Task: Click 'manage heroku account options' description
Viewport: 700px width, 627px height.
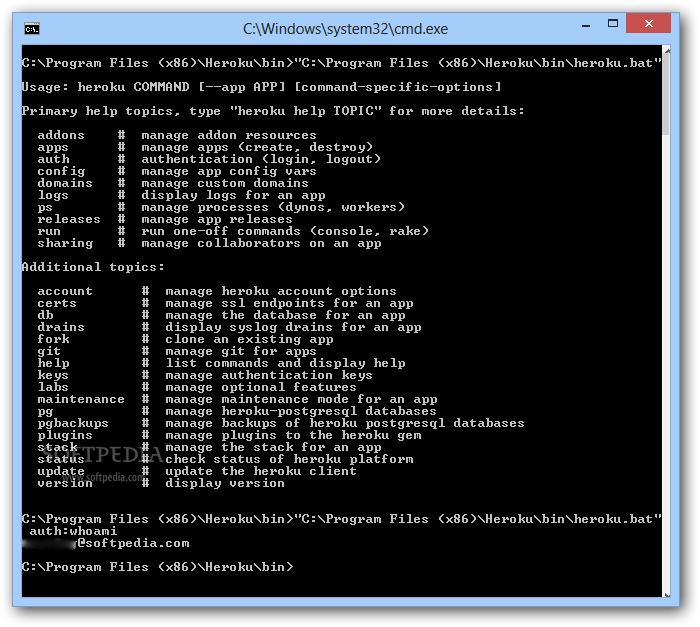Action: tap(281, 291)
